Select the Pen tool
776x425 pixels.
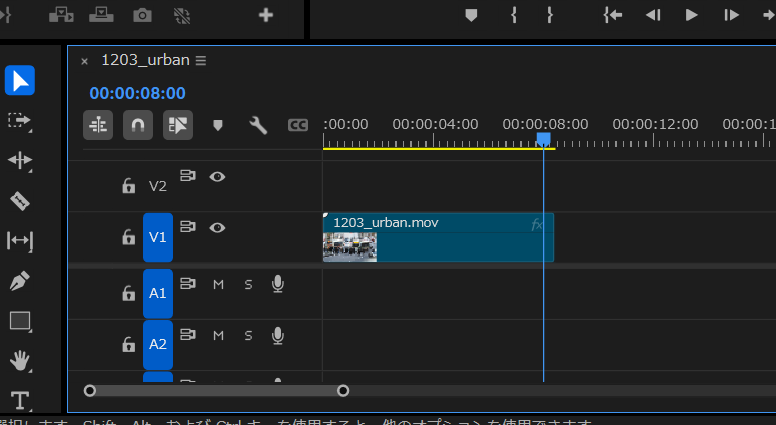coord(20,281)
